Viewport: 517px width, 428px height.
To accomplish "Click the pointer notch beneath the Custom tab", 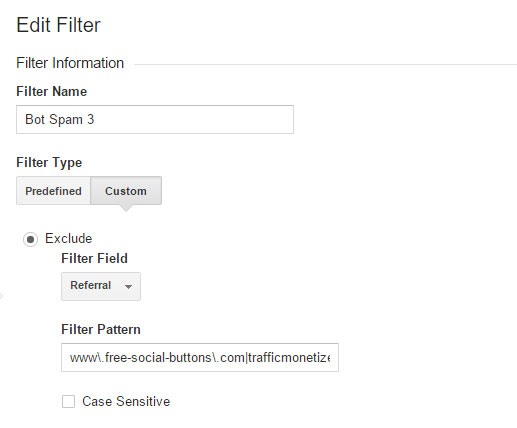I will [126, 208].
